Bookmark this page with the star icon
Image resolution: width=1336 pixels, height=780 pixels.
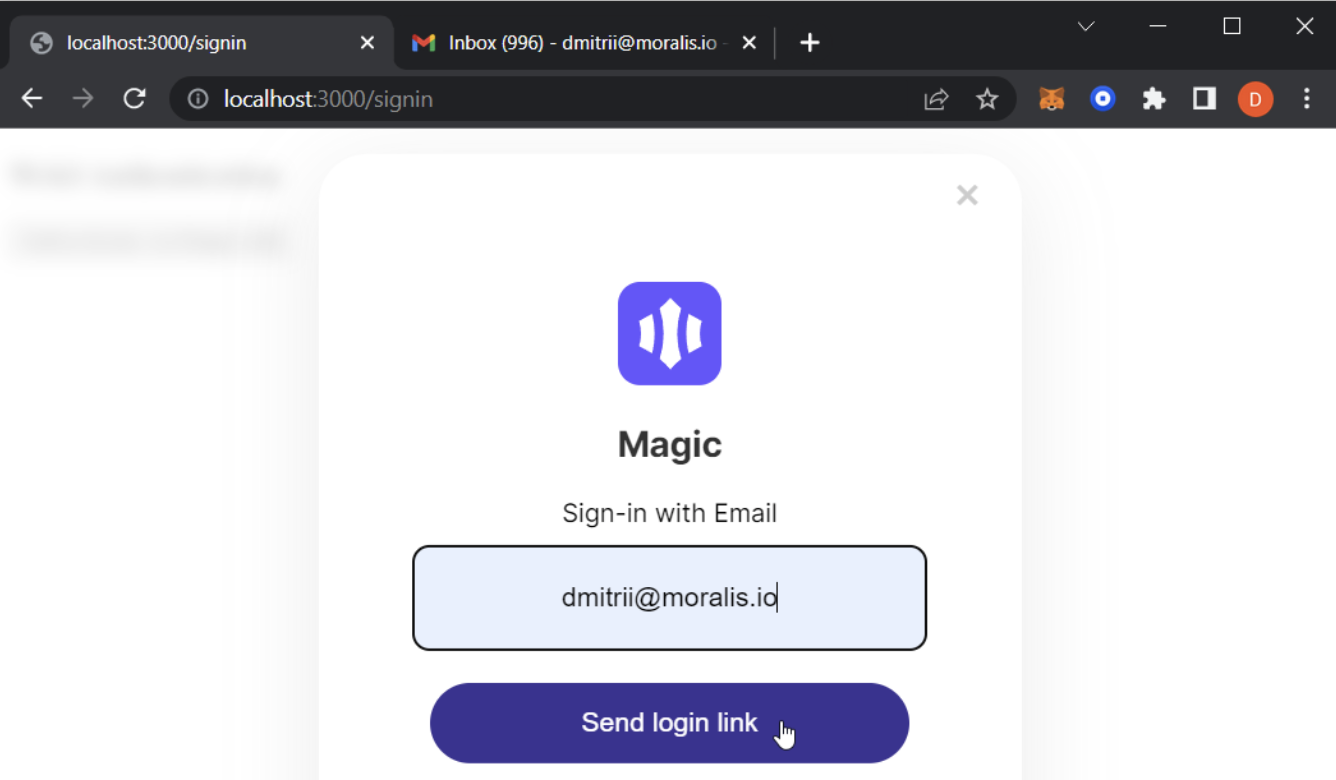tap(987, 99)
